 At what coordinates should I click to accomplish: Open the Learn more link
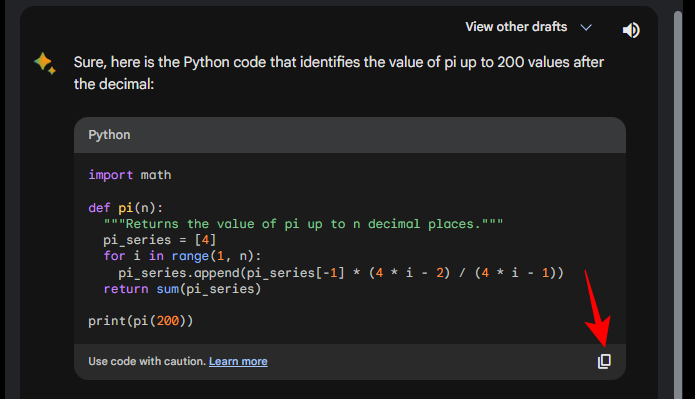click(238, 361)
